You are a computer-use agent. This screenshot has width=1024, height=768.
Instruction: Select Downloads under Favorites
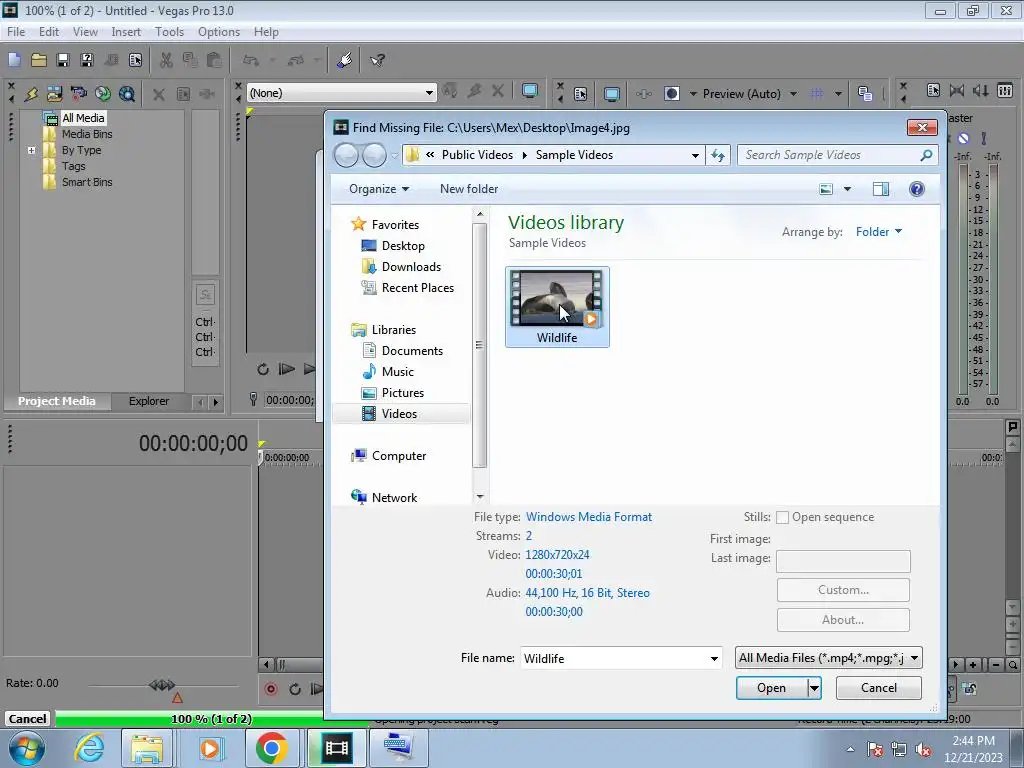(x=411, y=267)
